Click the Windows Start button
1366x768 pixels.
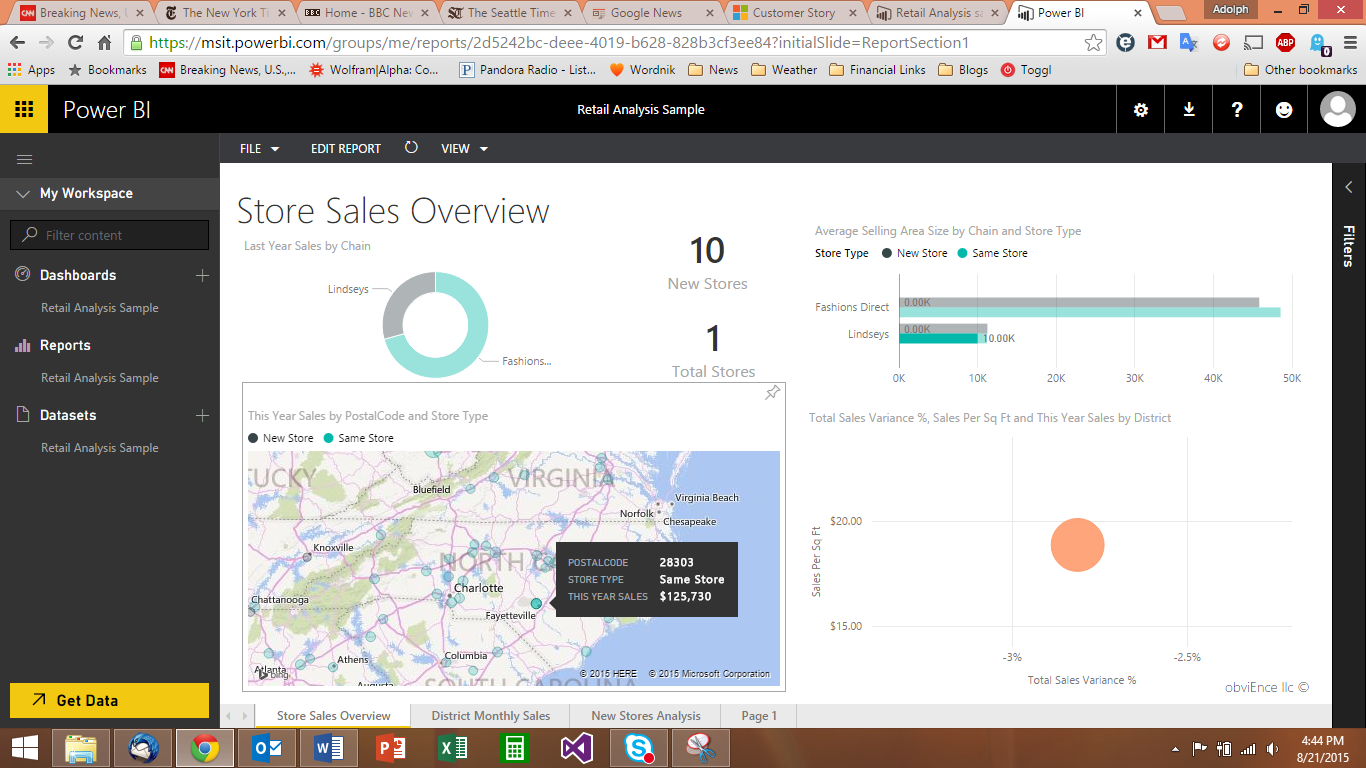(24, 748)
